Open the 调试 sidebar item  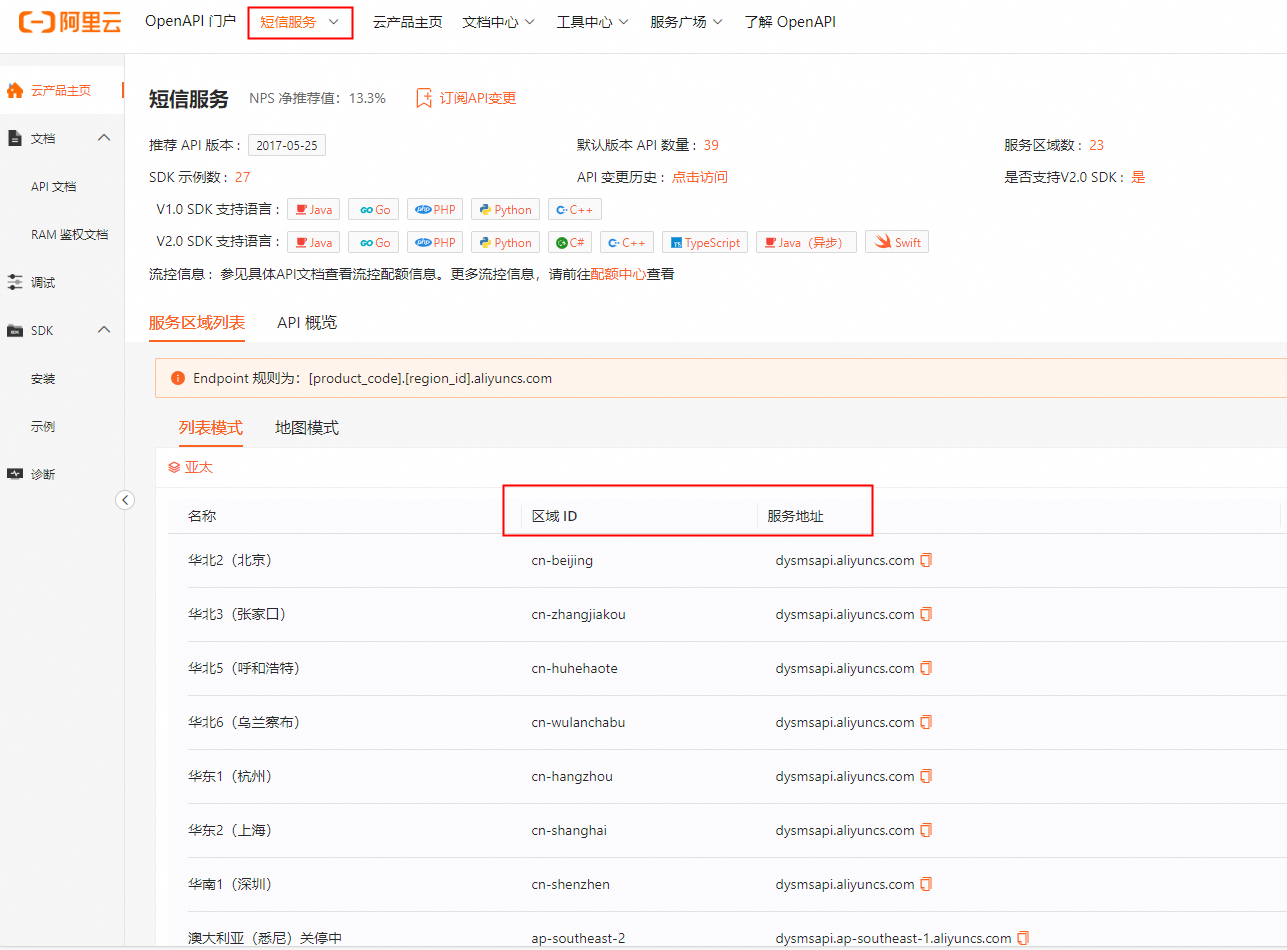[x=43, y=283]
